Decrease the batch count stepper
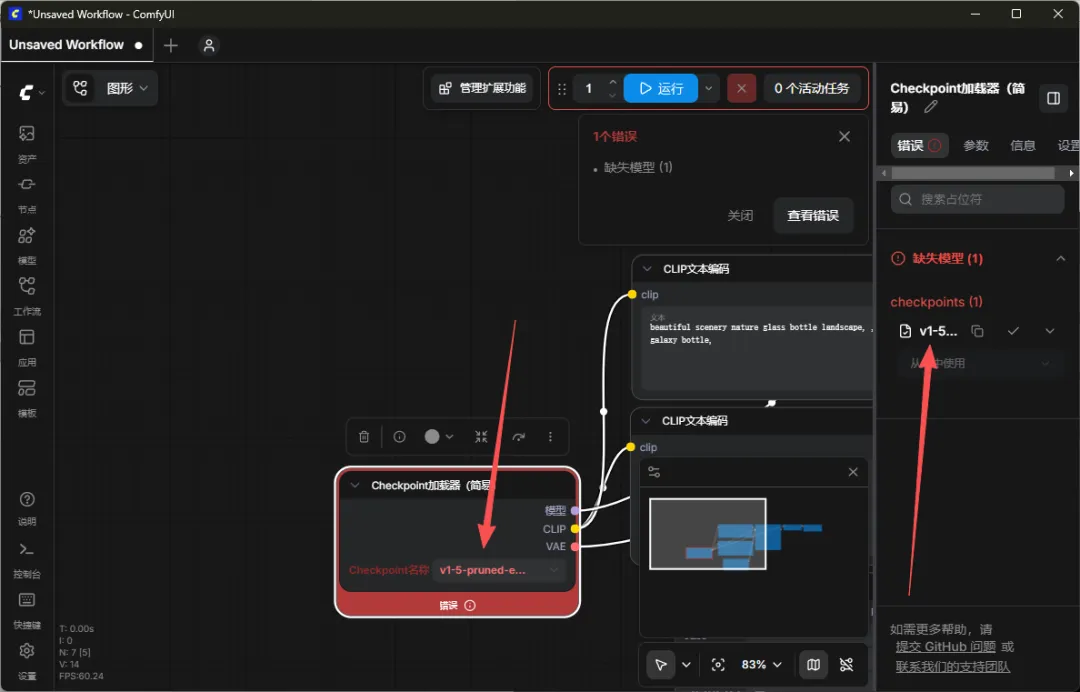 tap(612, 94)
